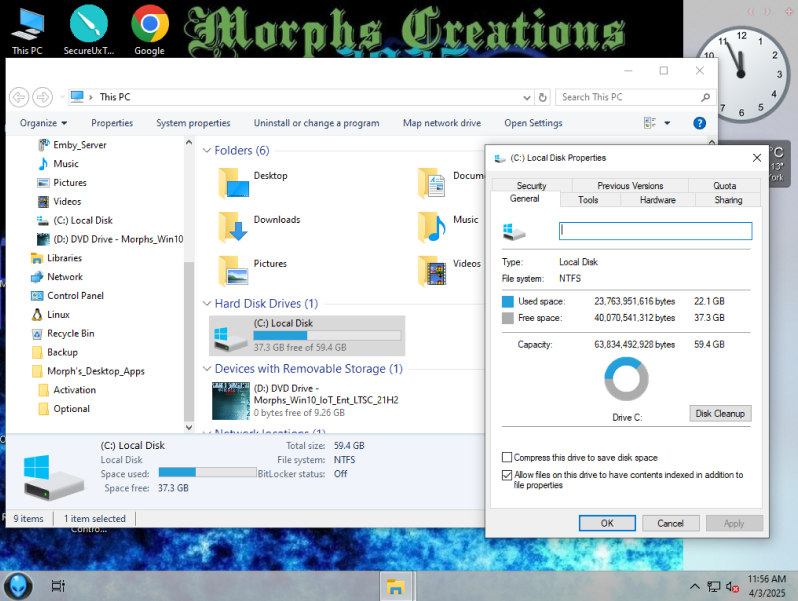Select the D: DVD Drive thumbnail
The image size is (798, 601).
pyautogui.click(x=231, y=401)
